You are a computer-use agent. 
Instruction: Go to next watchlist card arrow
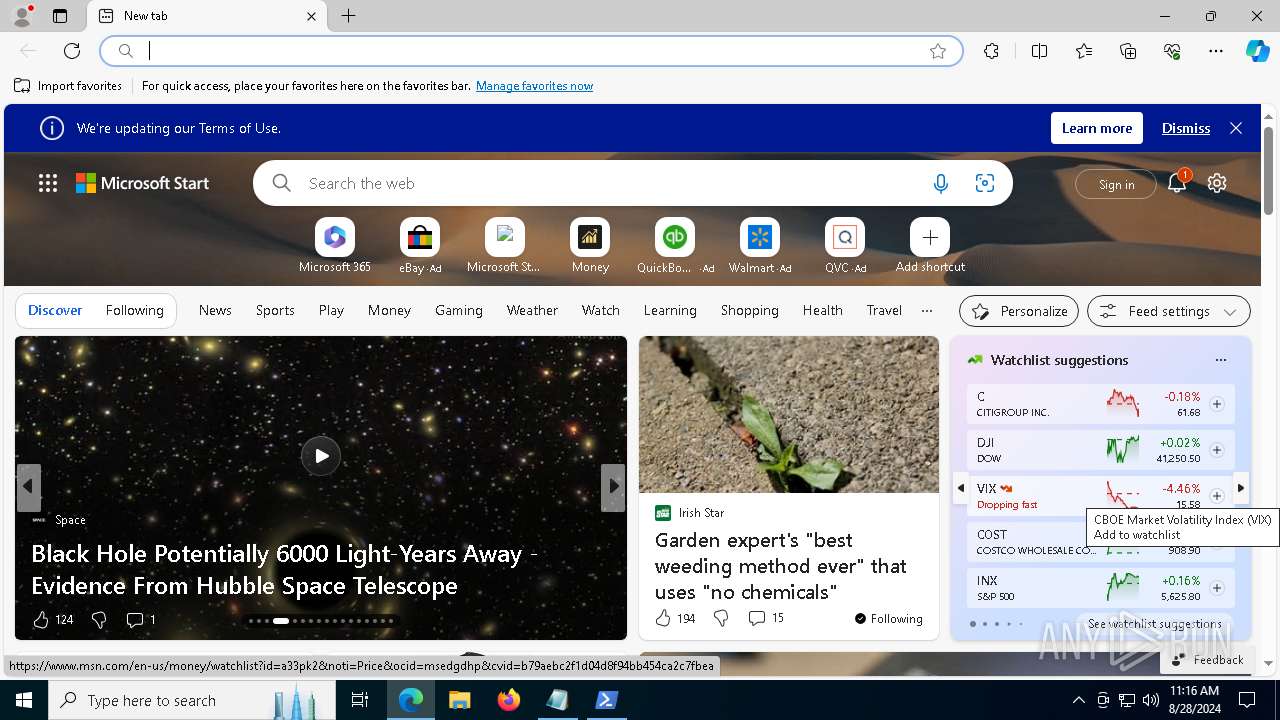(1241, 488)
